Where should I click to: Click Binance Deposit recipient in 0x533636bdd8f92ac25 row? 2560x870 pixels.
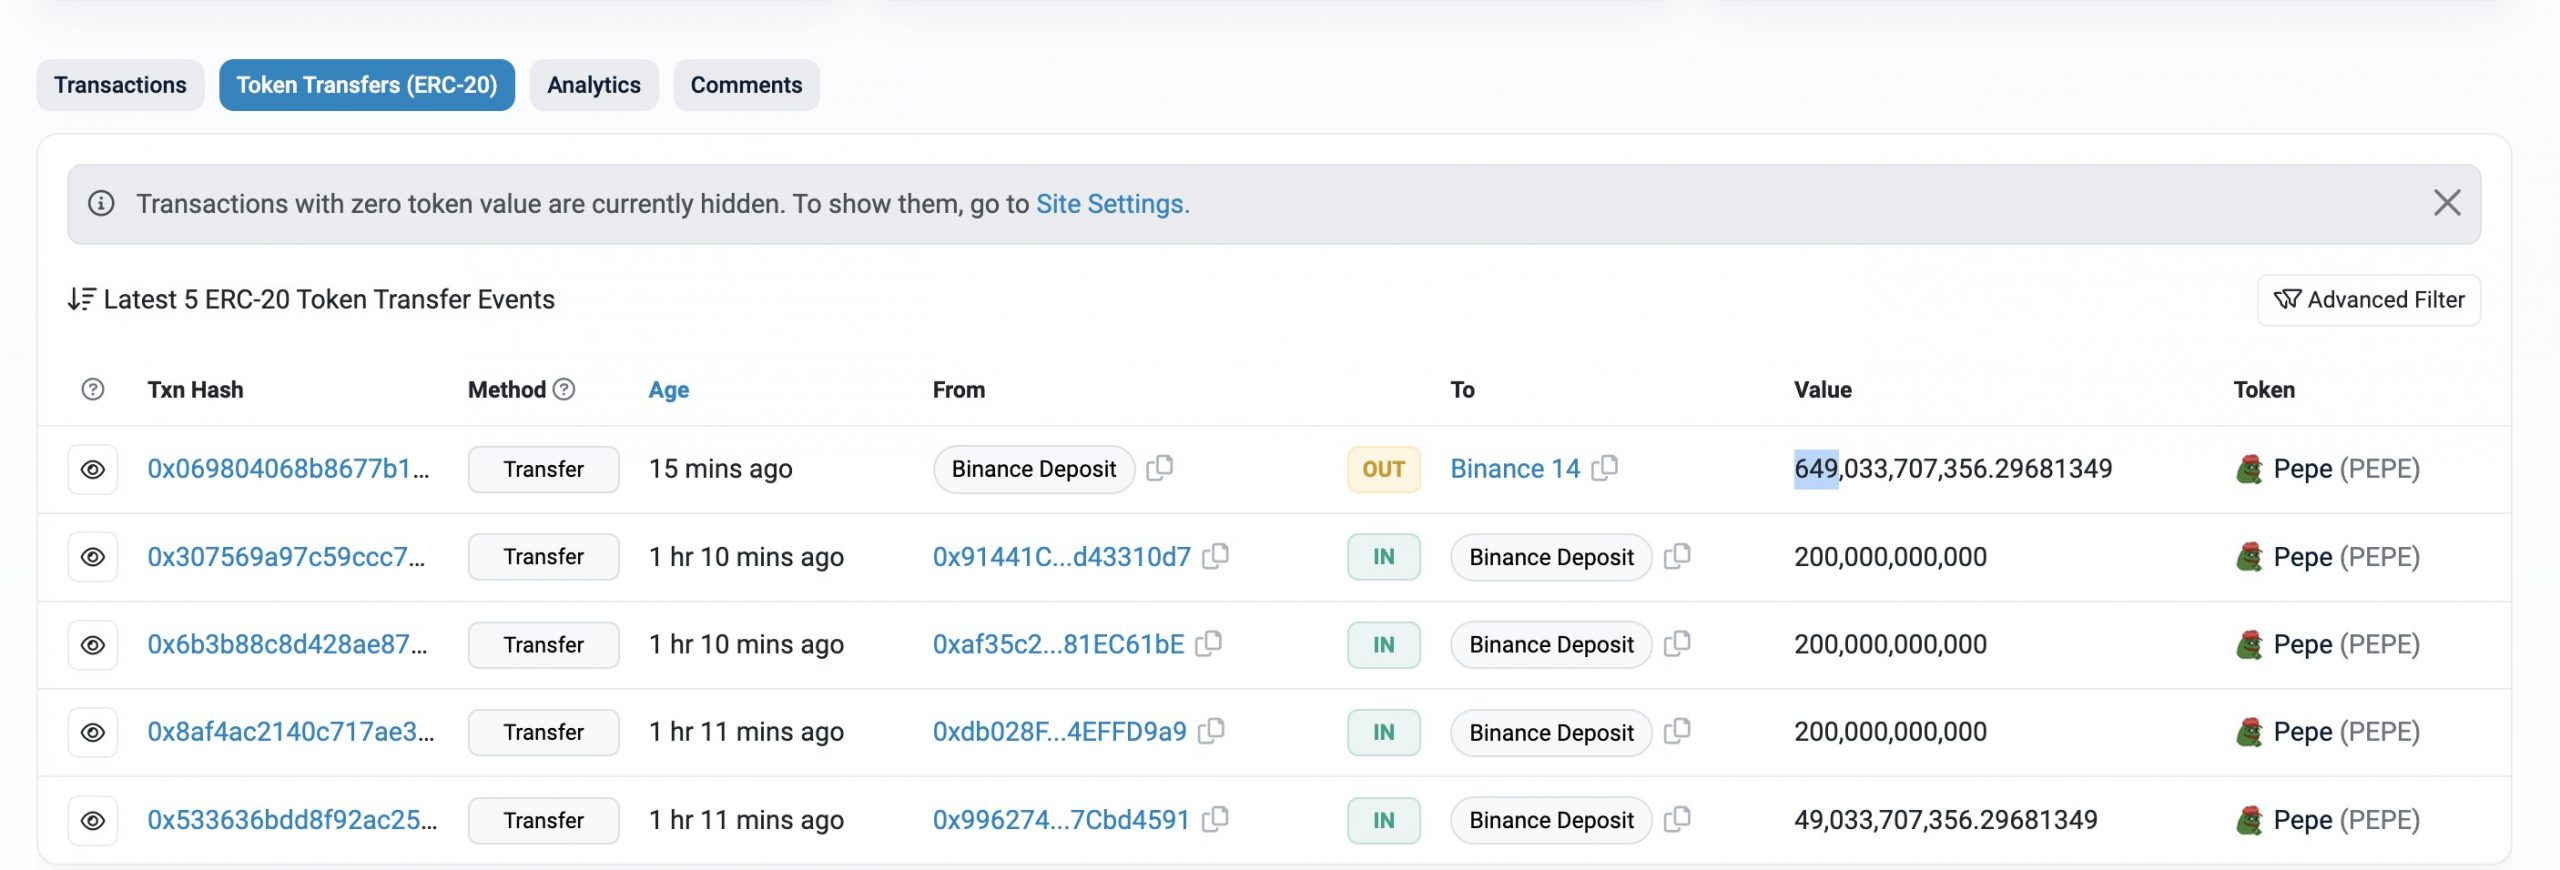(1552, 820)
